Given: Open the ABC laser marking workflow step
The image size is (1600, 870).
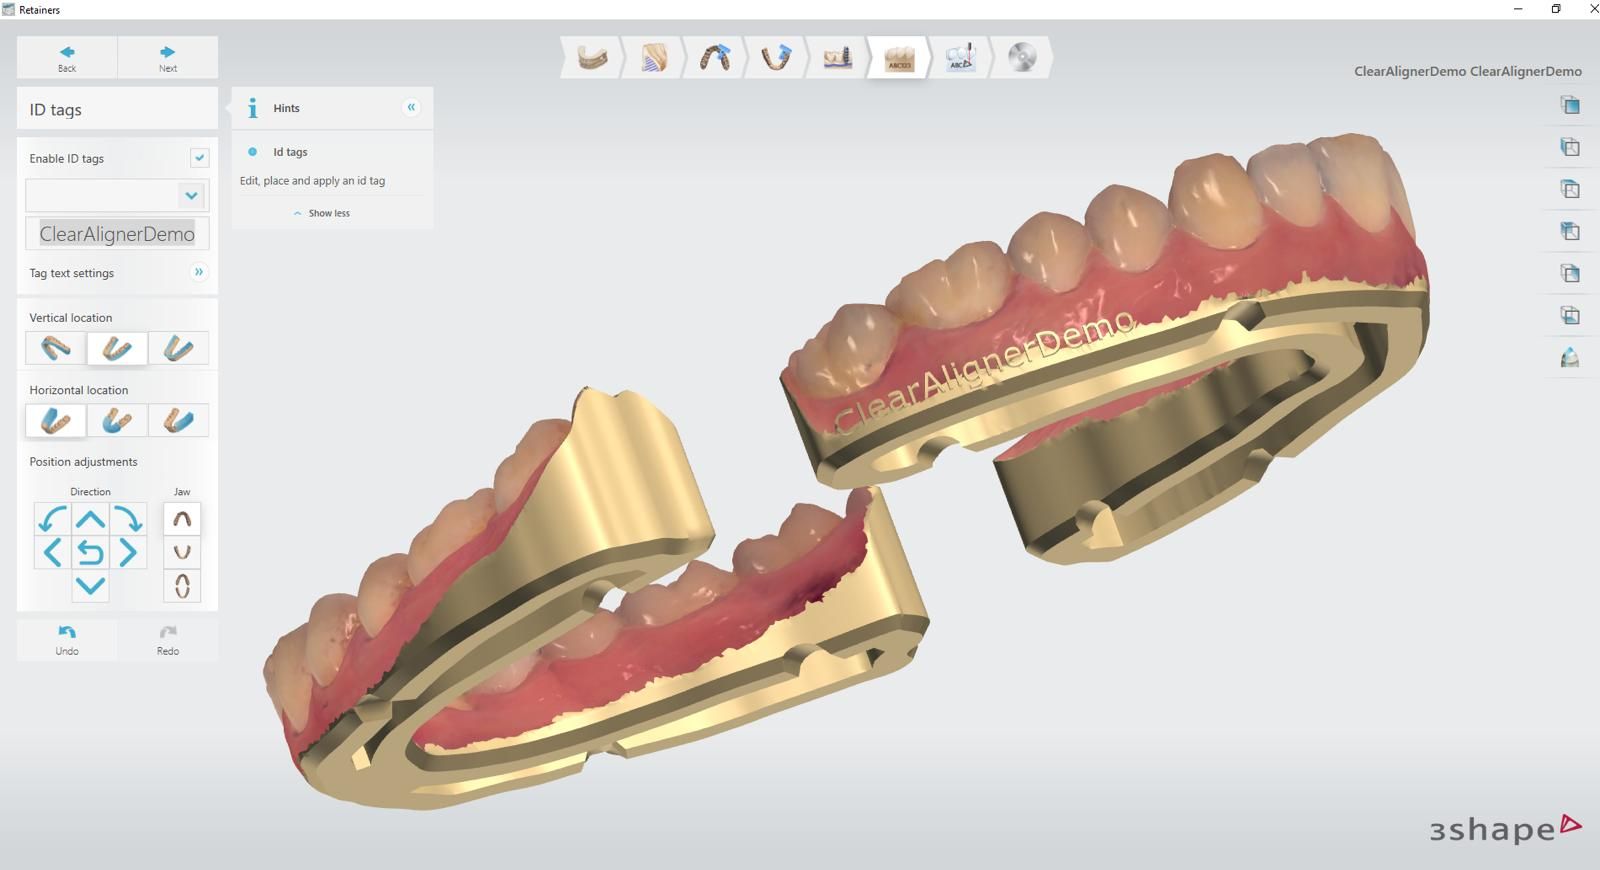Looking at the screenshot, I should 960,58.
